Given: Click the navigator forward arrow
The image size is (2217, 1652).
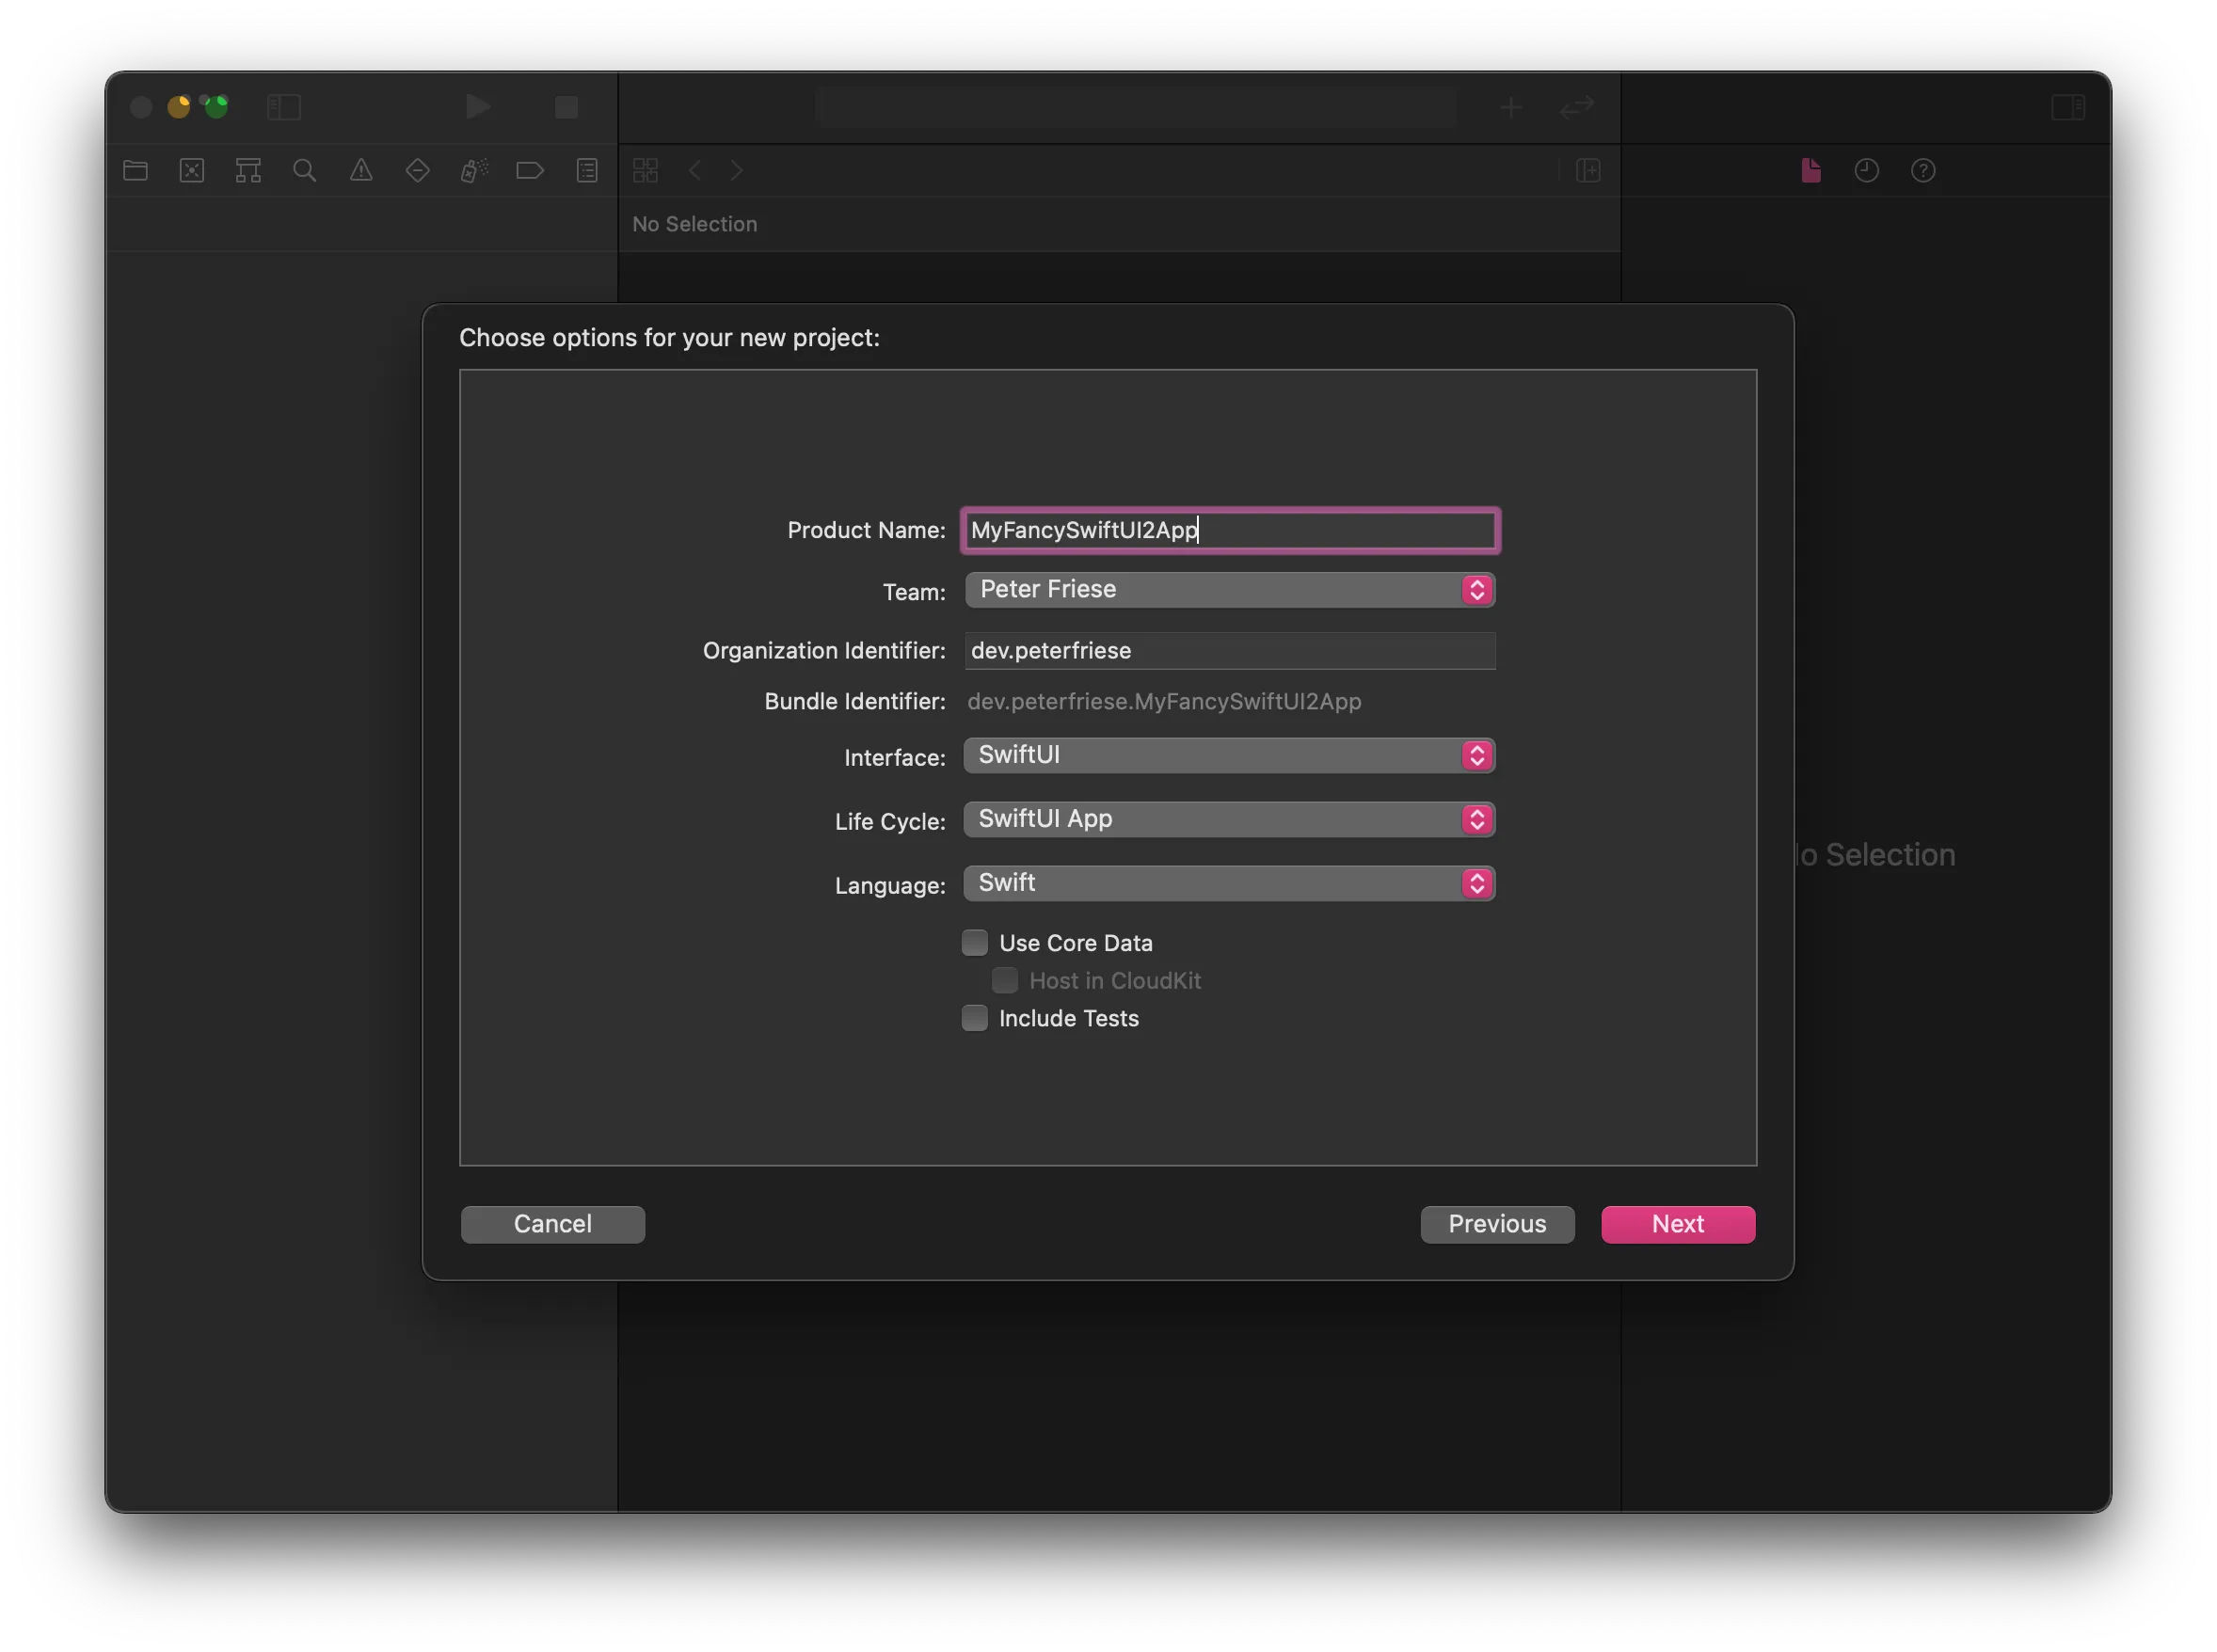Looking at the screenshot, I should (x=736, y=170).
